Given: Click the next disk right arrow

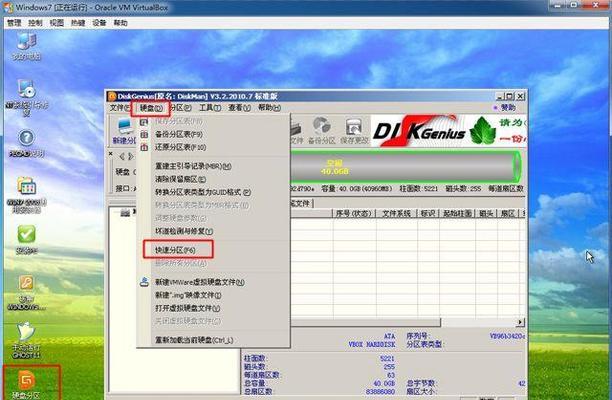Looking at the screenshot, I should (131, 156).
